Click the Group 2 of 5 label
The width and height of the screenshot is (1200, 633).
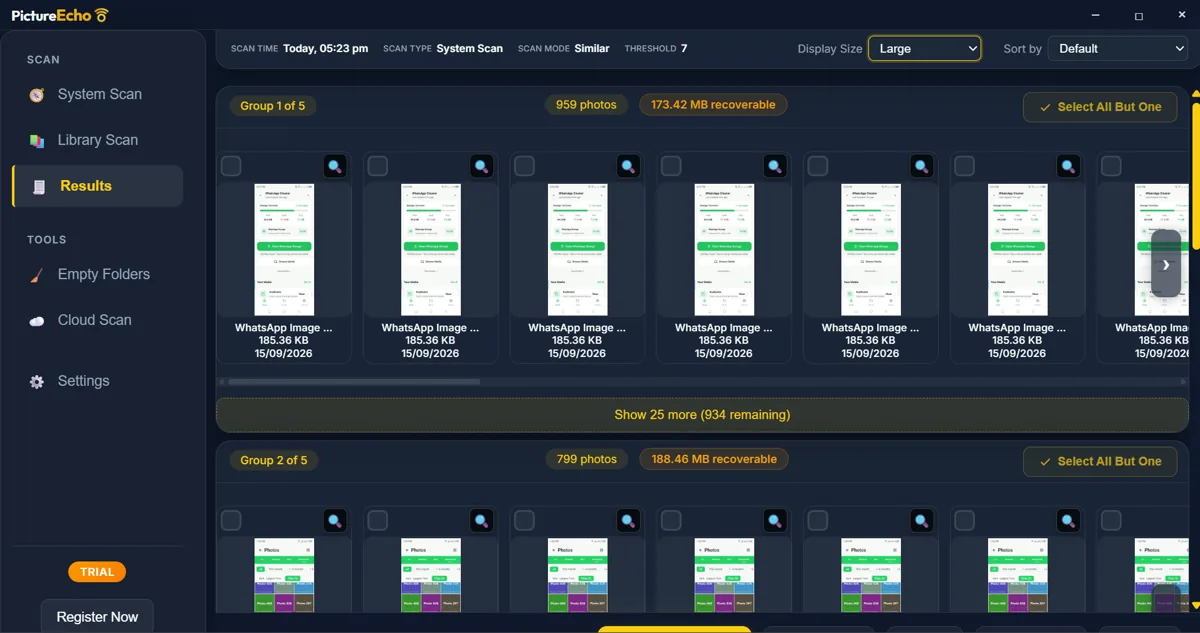(x=273, y=460)
